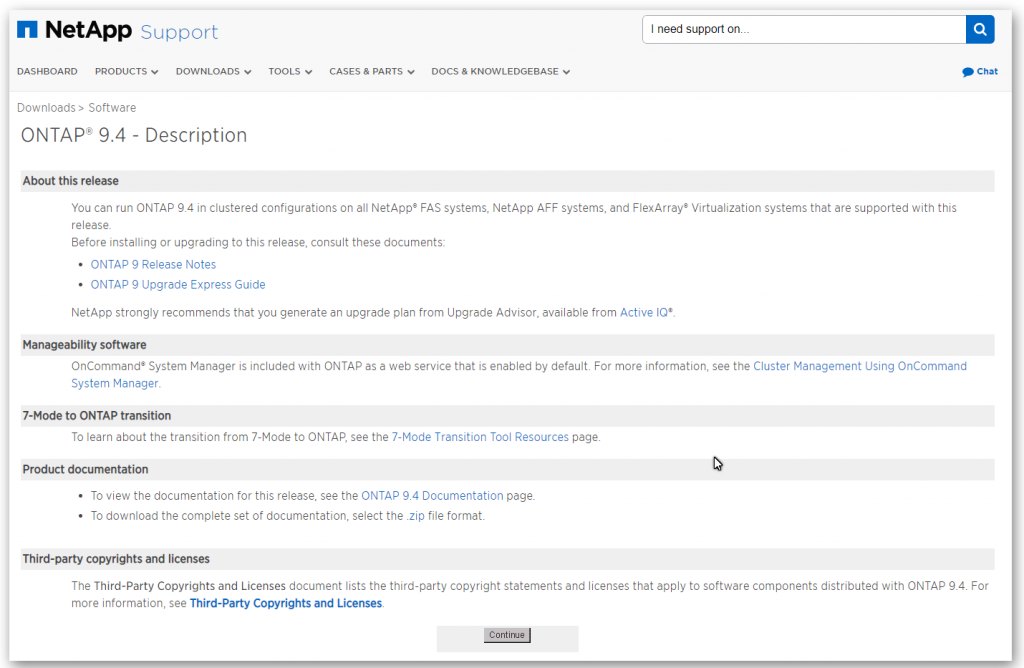Open Cluster Management Using OnCommand System Manager

[858, 366]
